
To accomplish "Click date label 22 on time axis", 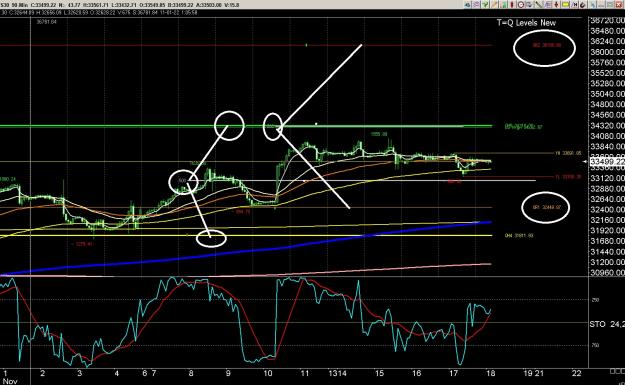I will [x=576, y=373].
